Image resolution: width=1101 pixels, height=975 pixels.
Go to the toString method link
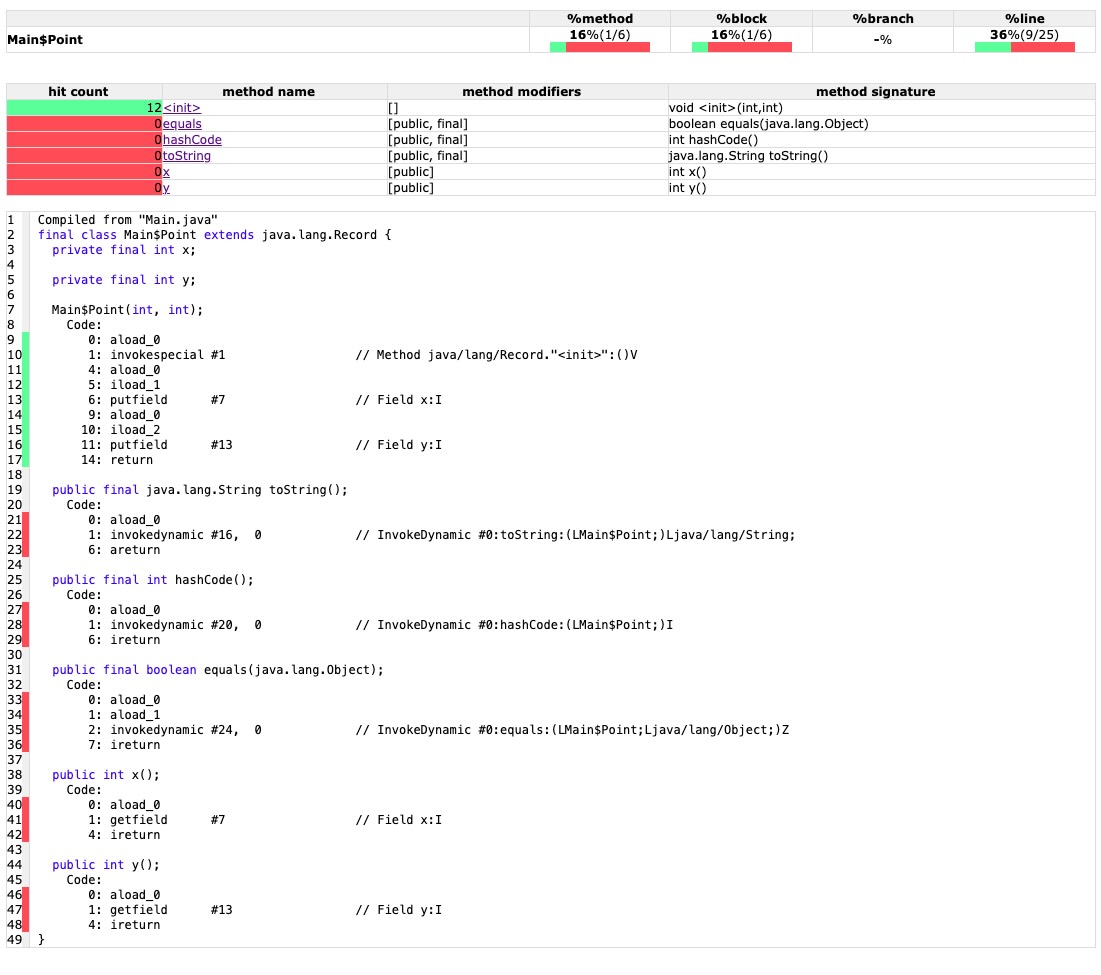(187, 155)
